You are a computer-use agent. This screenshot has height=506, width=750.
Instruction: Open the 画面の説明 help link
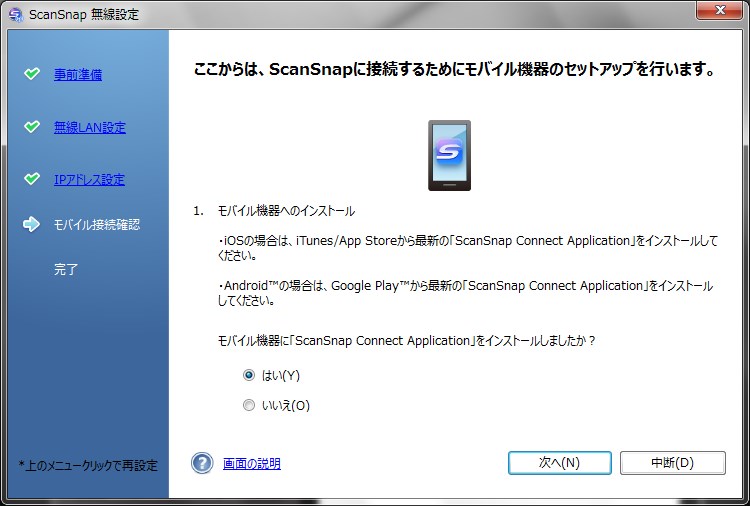coord(251,463)
